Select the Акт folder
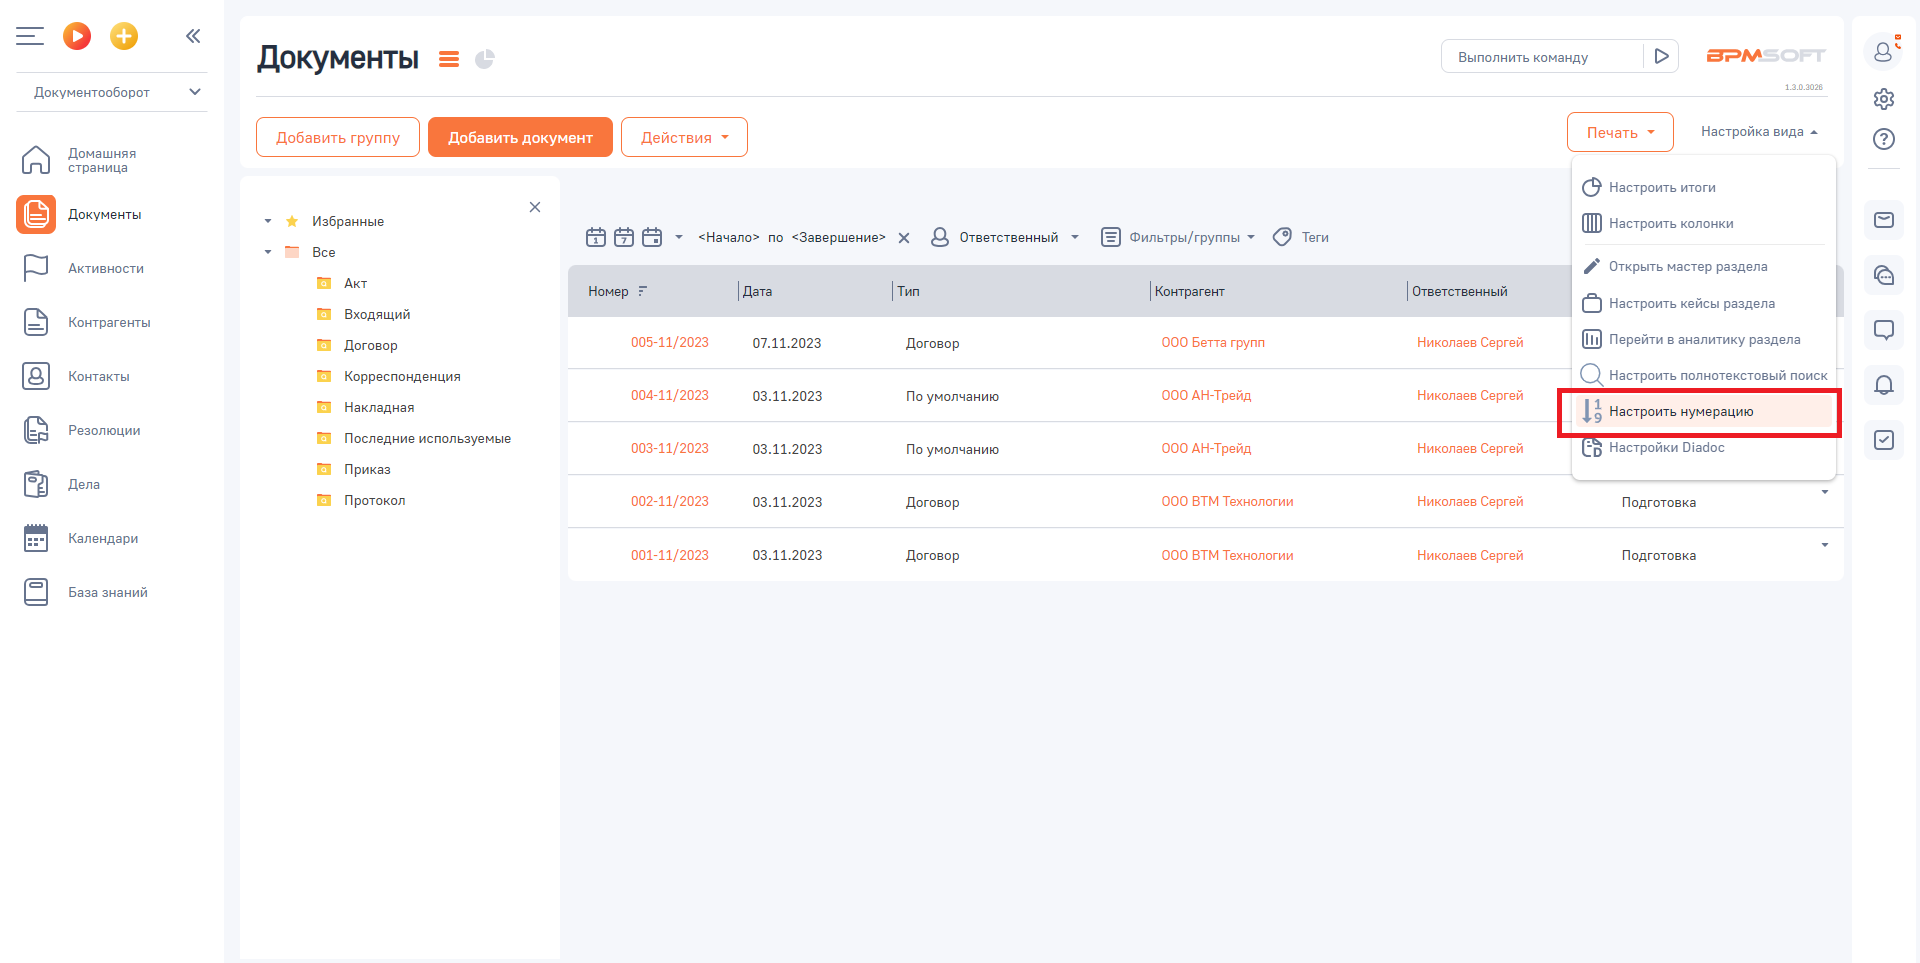 coord(355,283)
